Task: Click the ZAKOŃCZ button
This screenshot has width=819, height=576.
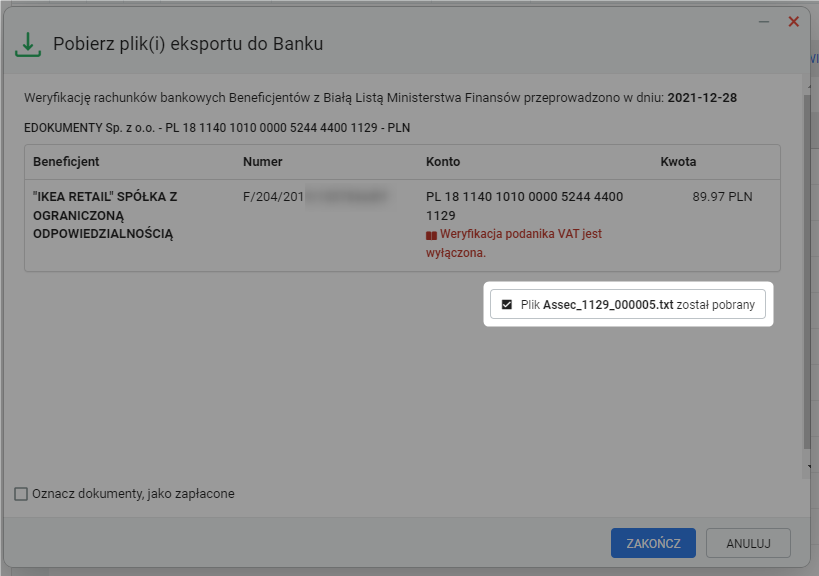Action: click(x=653, y=543)
